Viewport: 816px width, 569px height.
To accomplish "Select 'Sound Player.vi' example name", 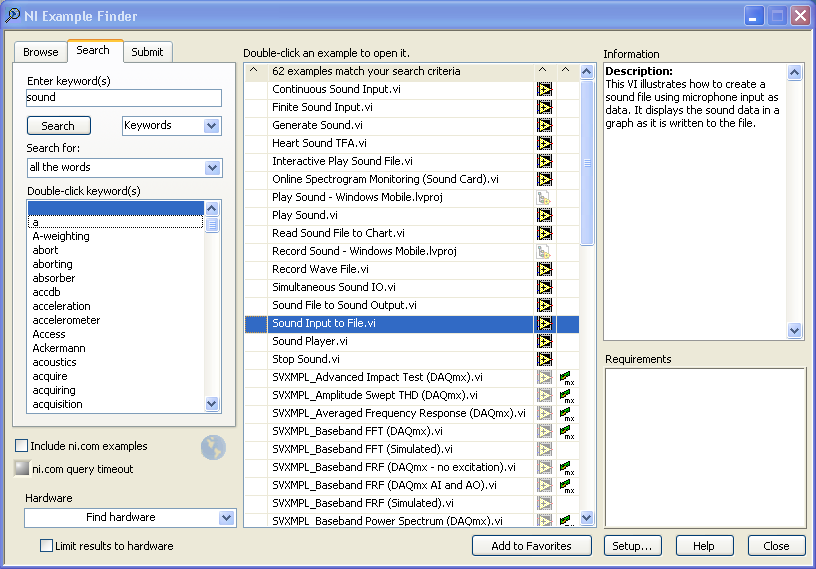I will click(310, 342).
